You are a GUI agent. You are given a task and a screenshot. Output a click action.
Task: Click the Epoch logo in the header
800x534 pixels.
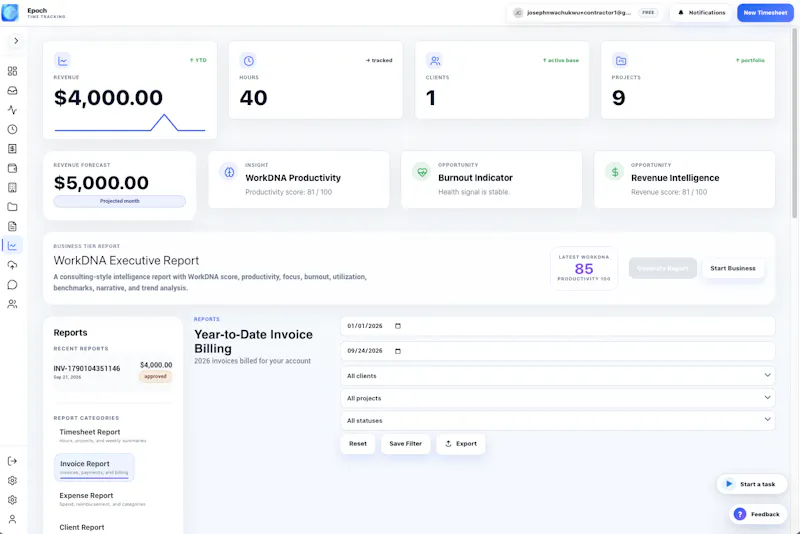[x=10, y=12]
